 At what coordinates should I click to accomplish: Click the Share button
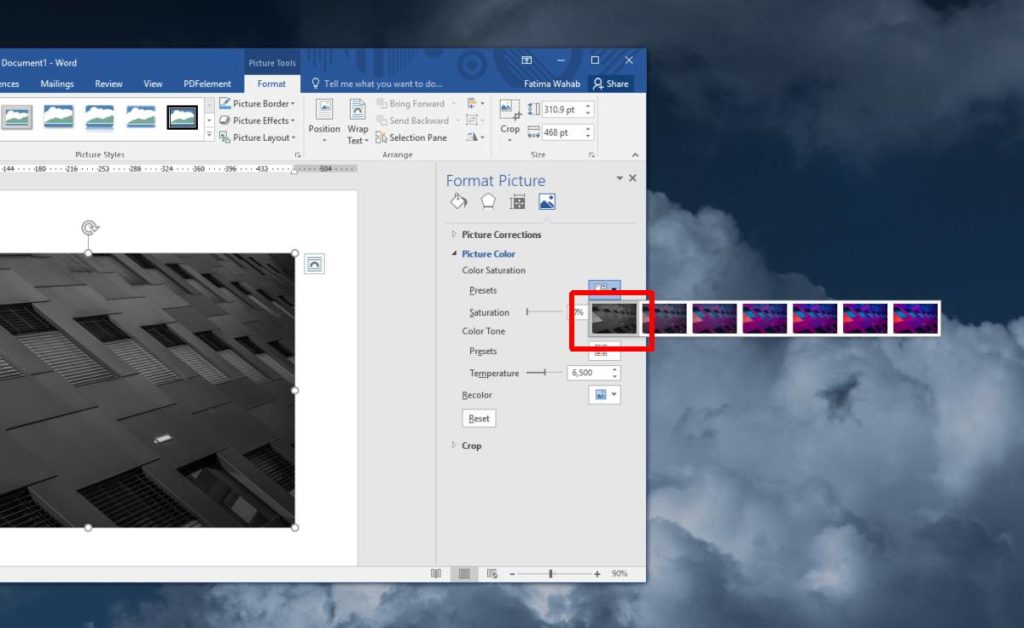(x=611, y=84)
